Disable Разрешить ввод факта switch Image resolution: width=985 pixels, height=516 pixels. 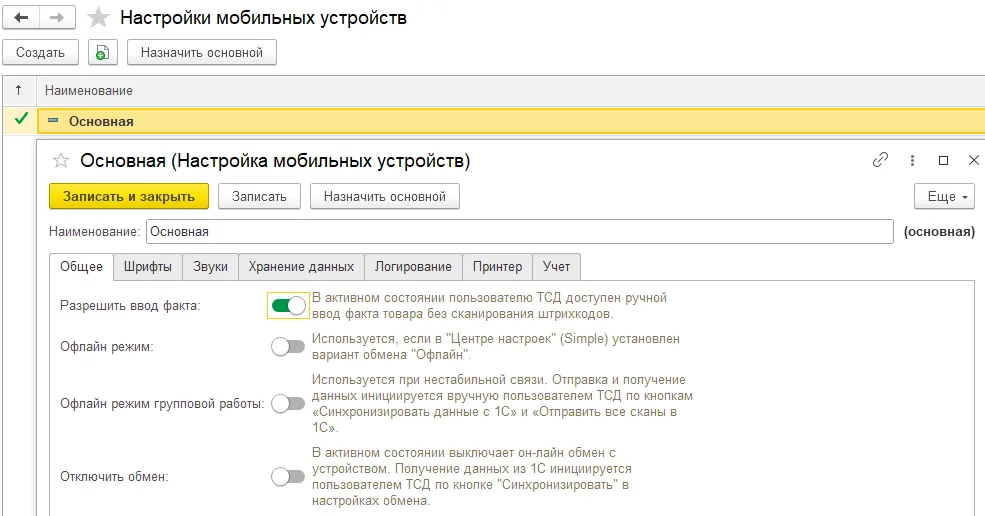click(288, 306)
